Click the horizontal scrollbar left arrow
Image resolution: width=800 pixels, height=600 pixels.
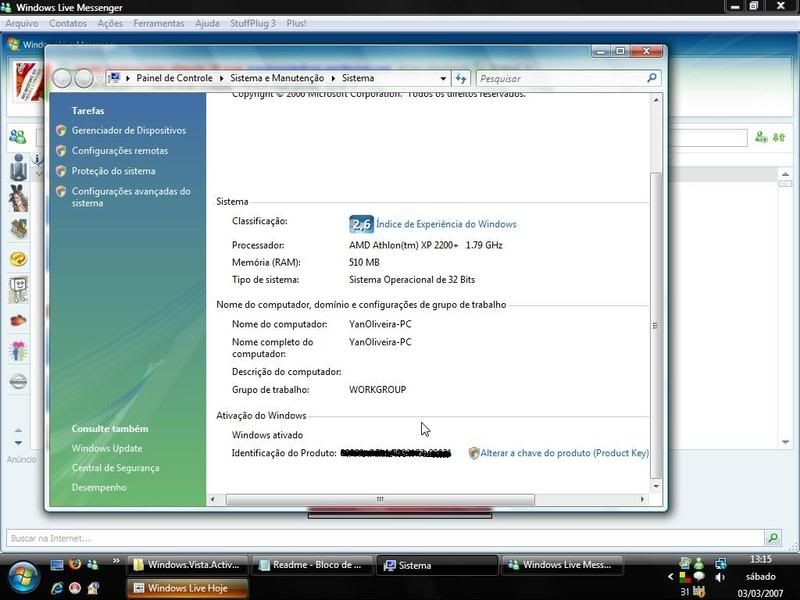(x=213, y=499)
